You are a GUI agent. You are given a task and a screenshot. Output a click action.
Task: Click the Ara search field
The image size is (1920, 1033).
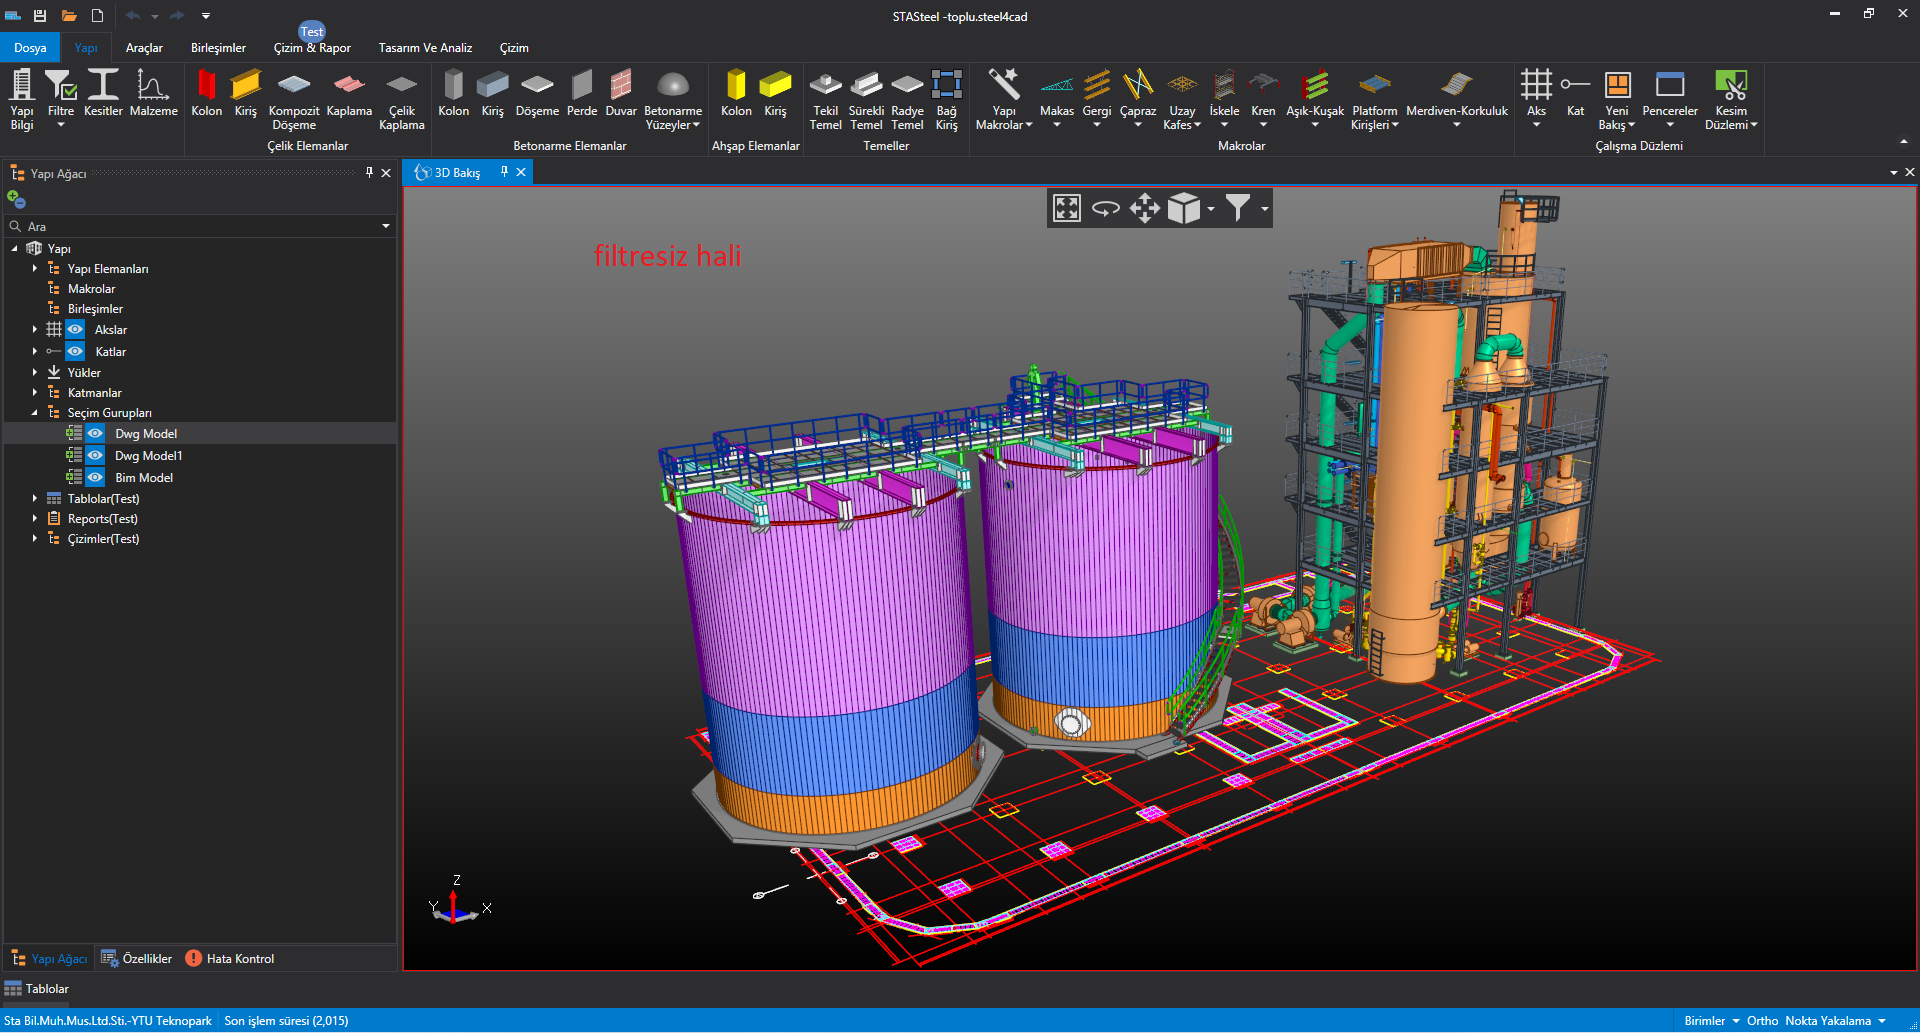point(200,227)
